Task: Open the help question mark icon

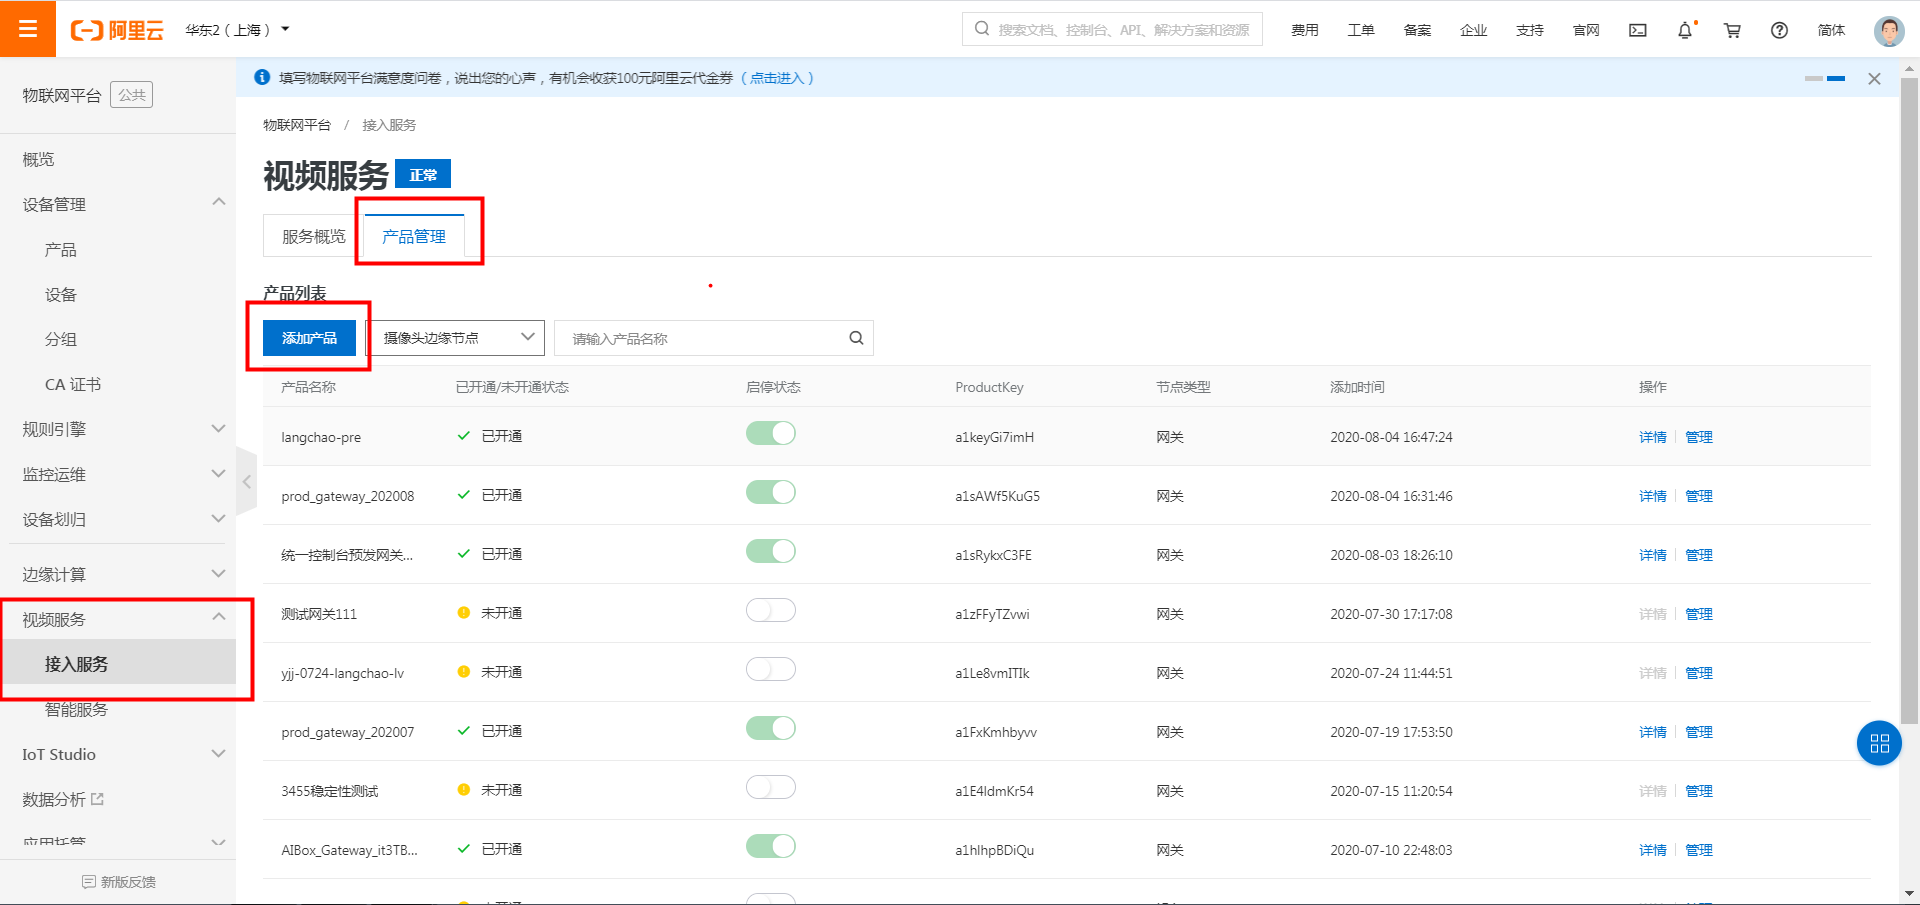Action: (x=1779, y=30)
